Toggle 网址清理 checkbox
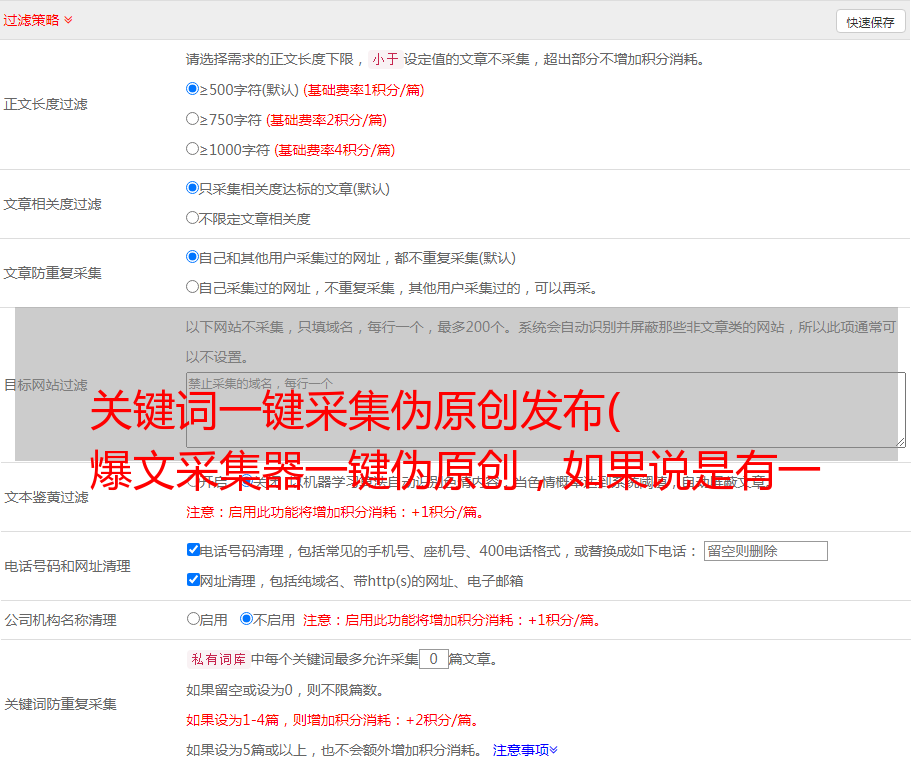Screen dimensions: 912x768 point(193,579)
